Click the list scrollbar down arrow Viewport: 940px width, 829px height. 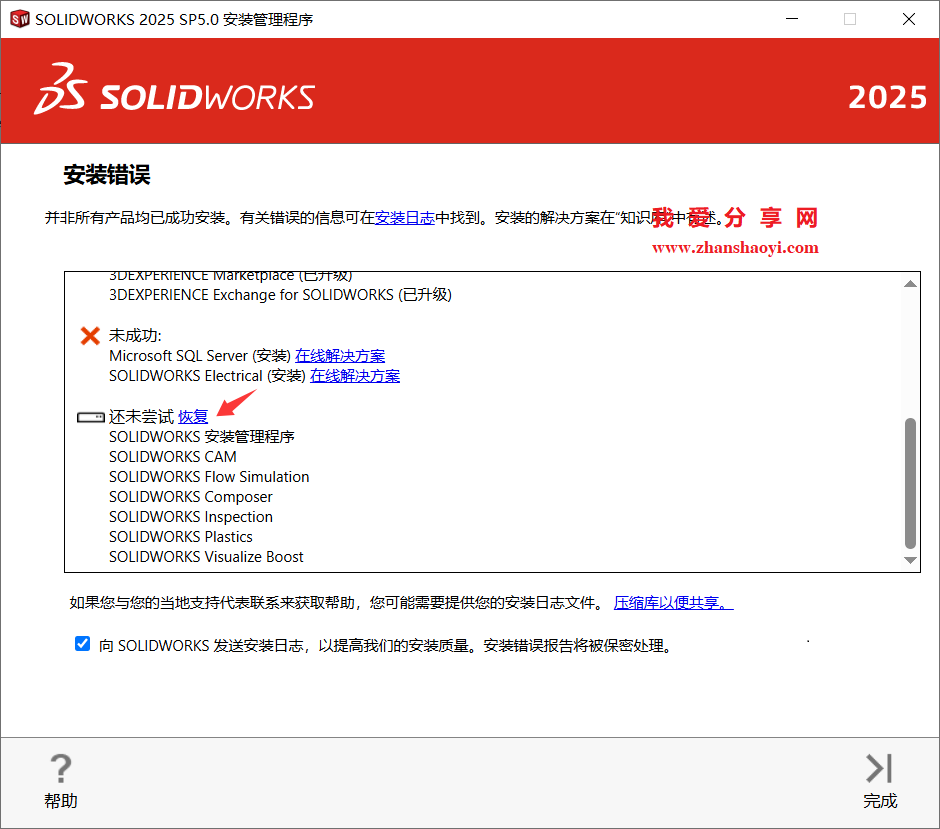pyautogui.click(x=910, y=560)
